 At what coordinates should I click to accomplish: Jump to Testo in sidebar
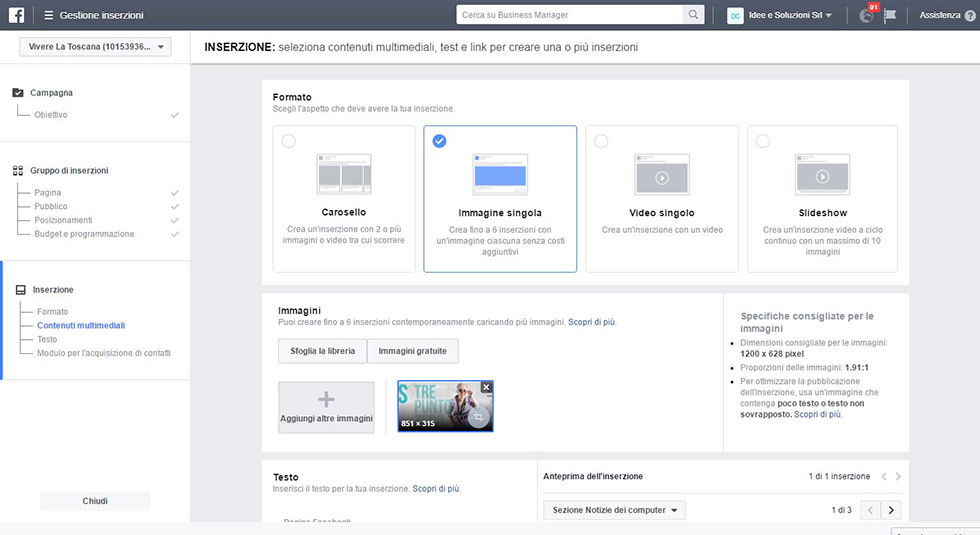47,339
